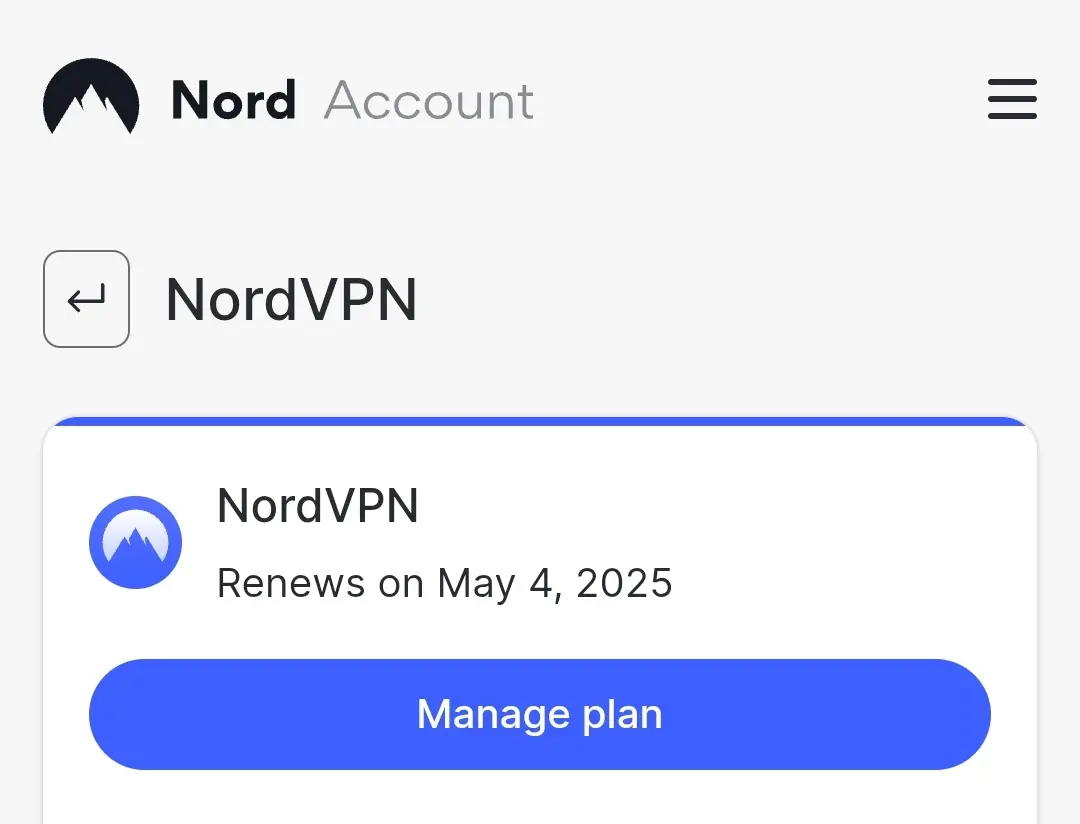Click the word Manage on the blue button
Image resolution: width=1080 pixels, height=824 pixels.
click(x=493, y=714)
